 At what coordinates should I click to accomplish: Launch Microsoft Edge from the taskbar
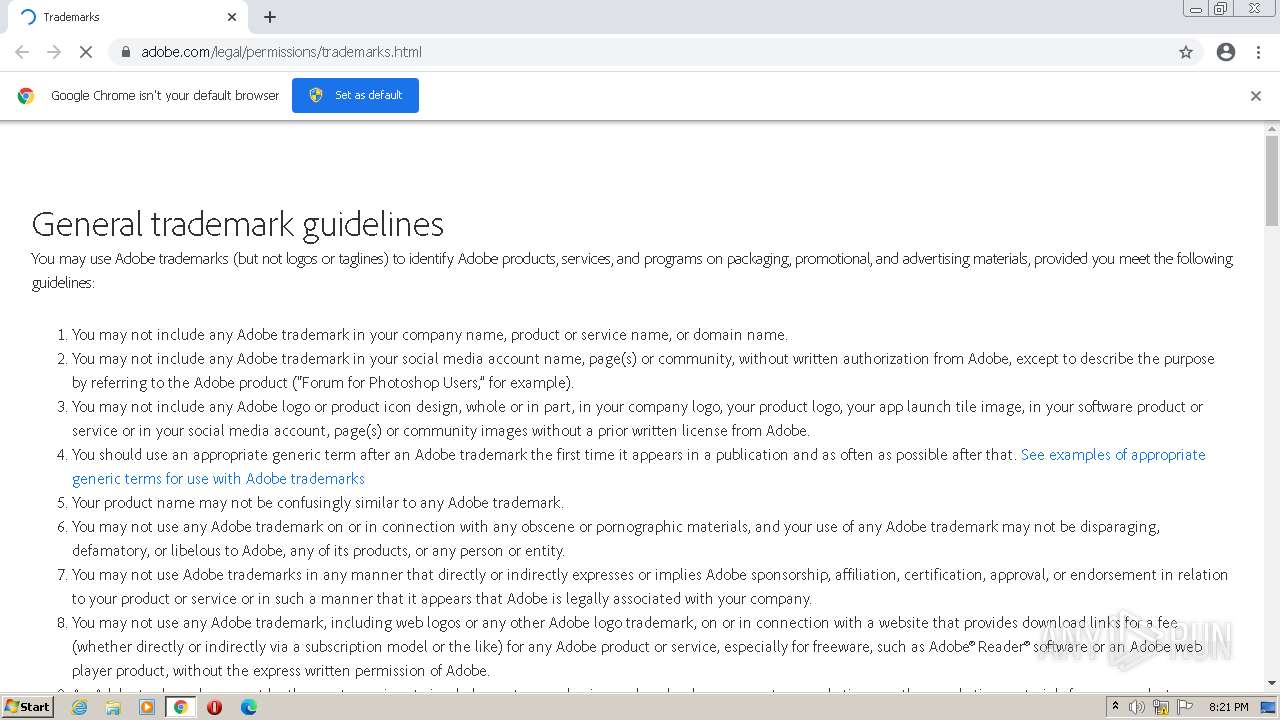pyautogui.click(x=248, y=707)
